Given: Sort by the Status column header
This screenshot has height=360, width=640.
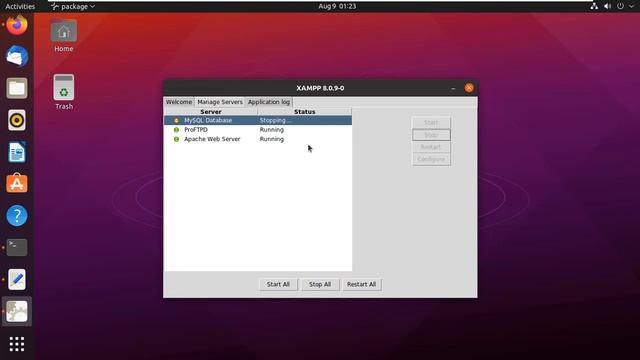Looking at the screenshot, I should pyautogui.click(x=304, y=111).
